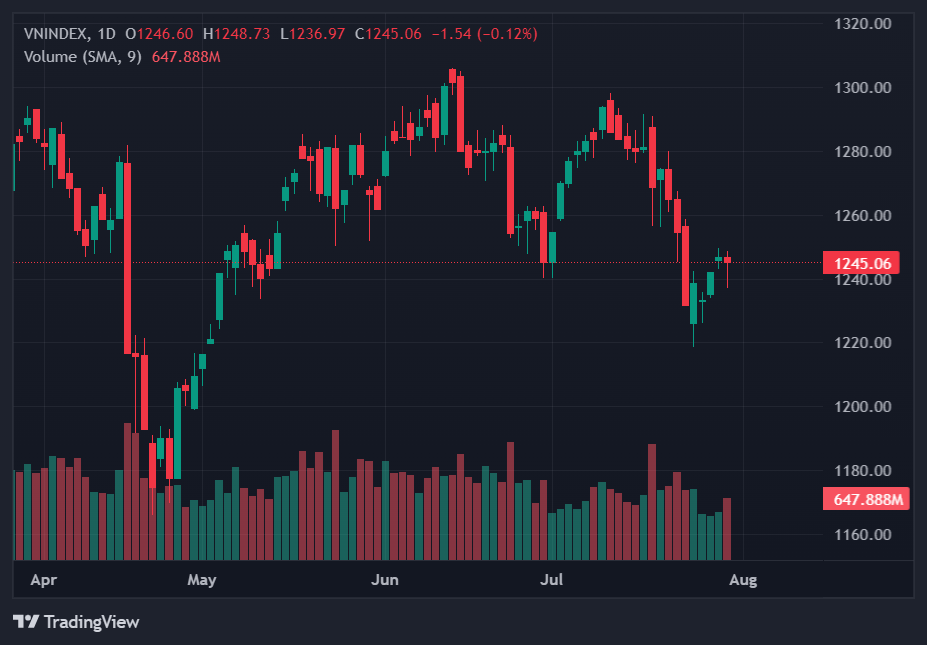Click the 1160.00 price axis label
Screen dimensions: 927x645
tap(862, 535)
